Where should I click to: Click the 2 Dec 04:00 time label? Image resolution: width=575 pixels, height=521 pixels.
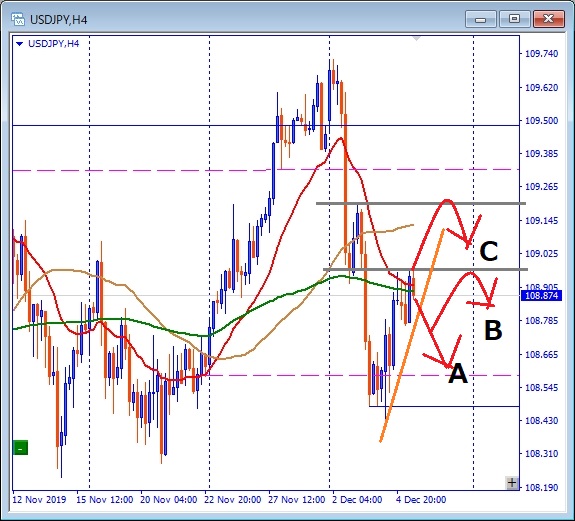(357, 500)
